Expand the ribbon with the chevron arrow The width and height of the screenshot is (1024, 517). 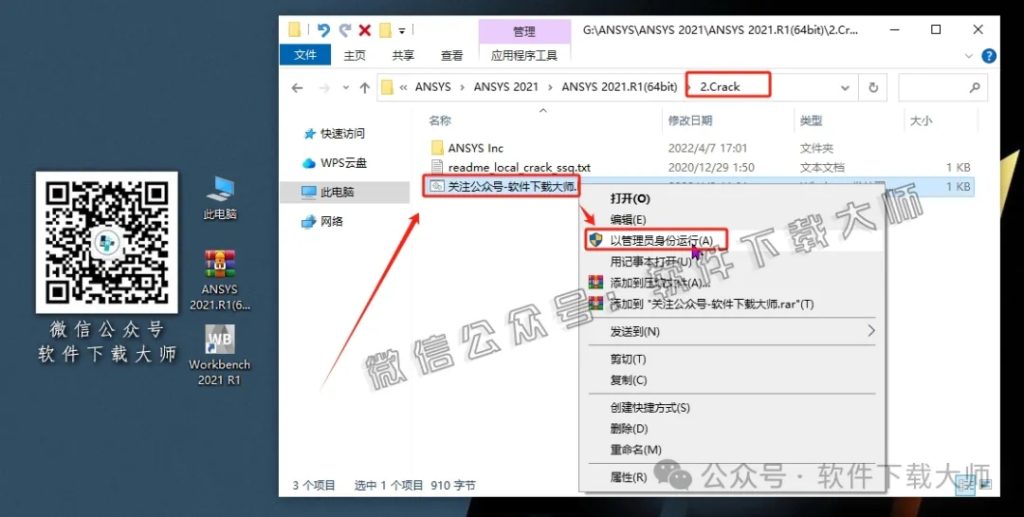pyautogui.click(x=969, y=56)
